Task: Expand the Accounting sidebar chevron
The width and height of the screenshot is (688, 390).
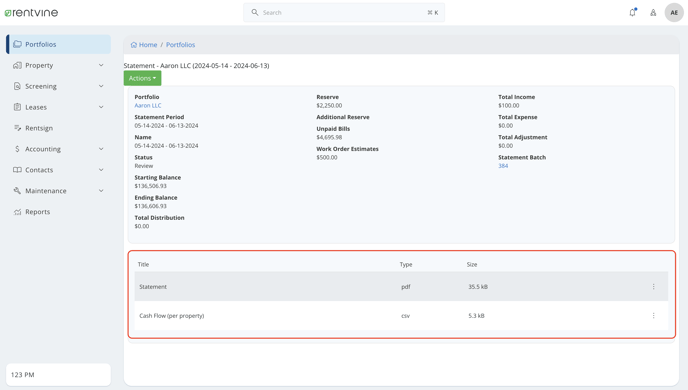Action: coord(101,149)
